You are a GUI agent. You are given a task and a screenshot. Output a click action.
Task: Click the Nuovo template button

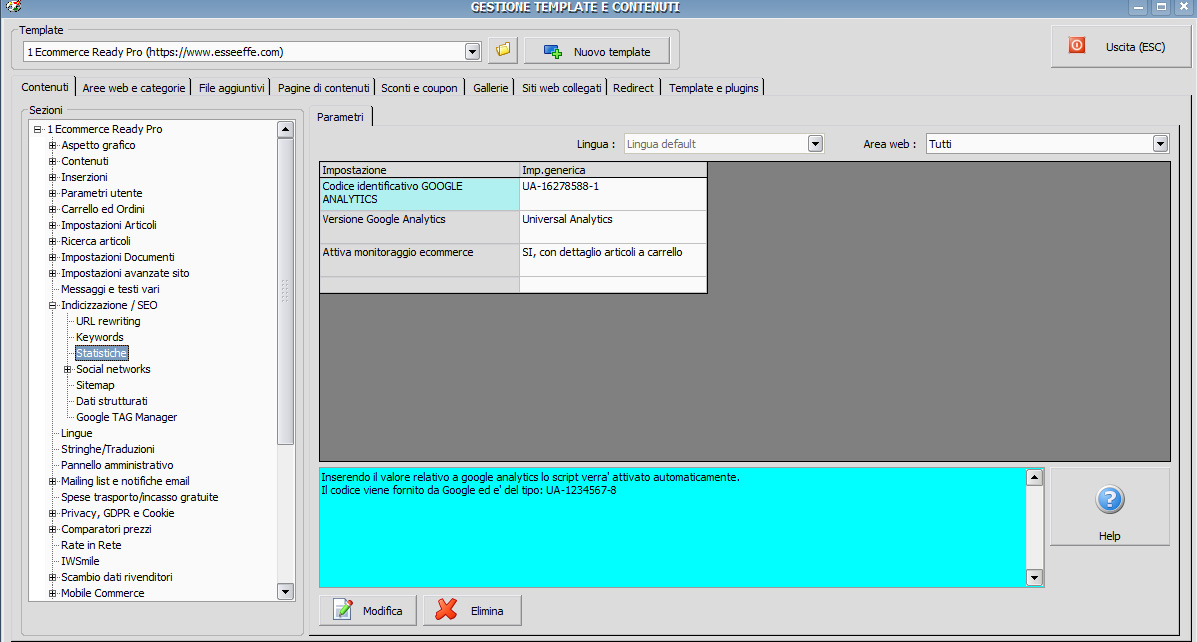pyautogui.click(x=597, y=51)
